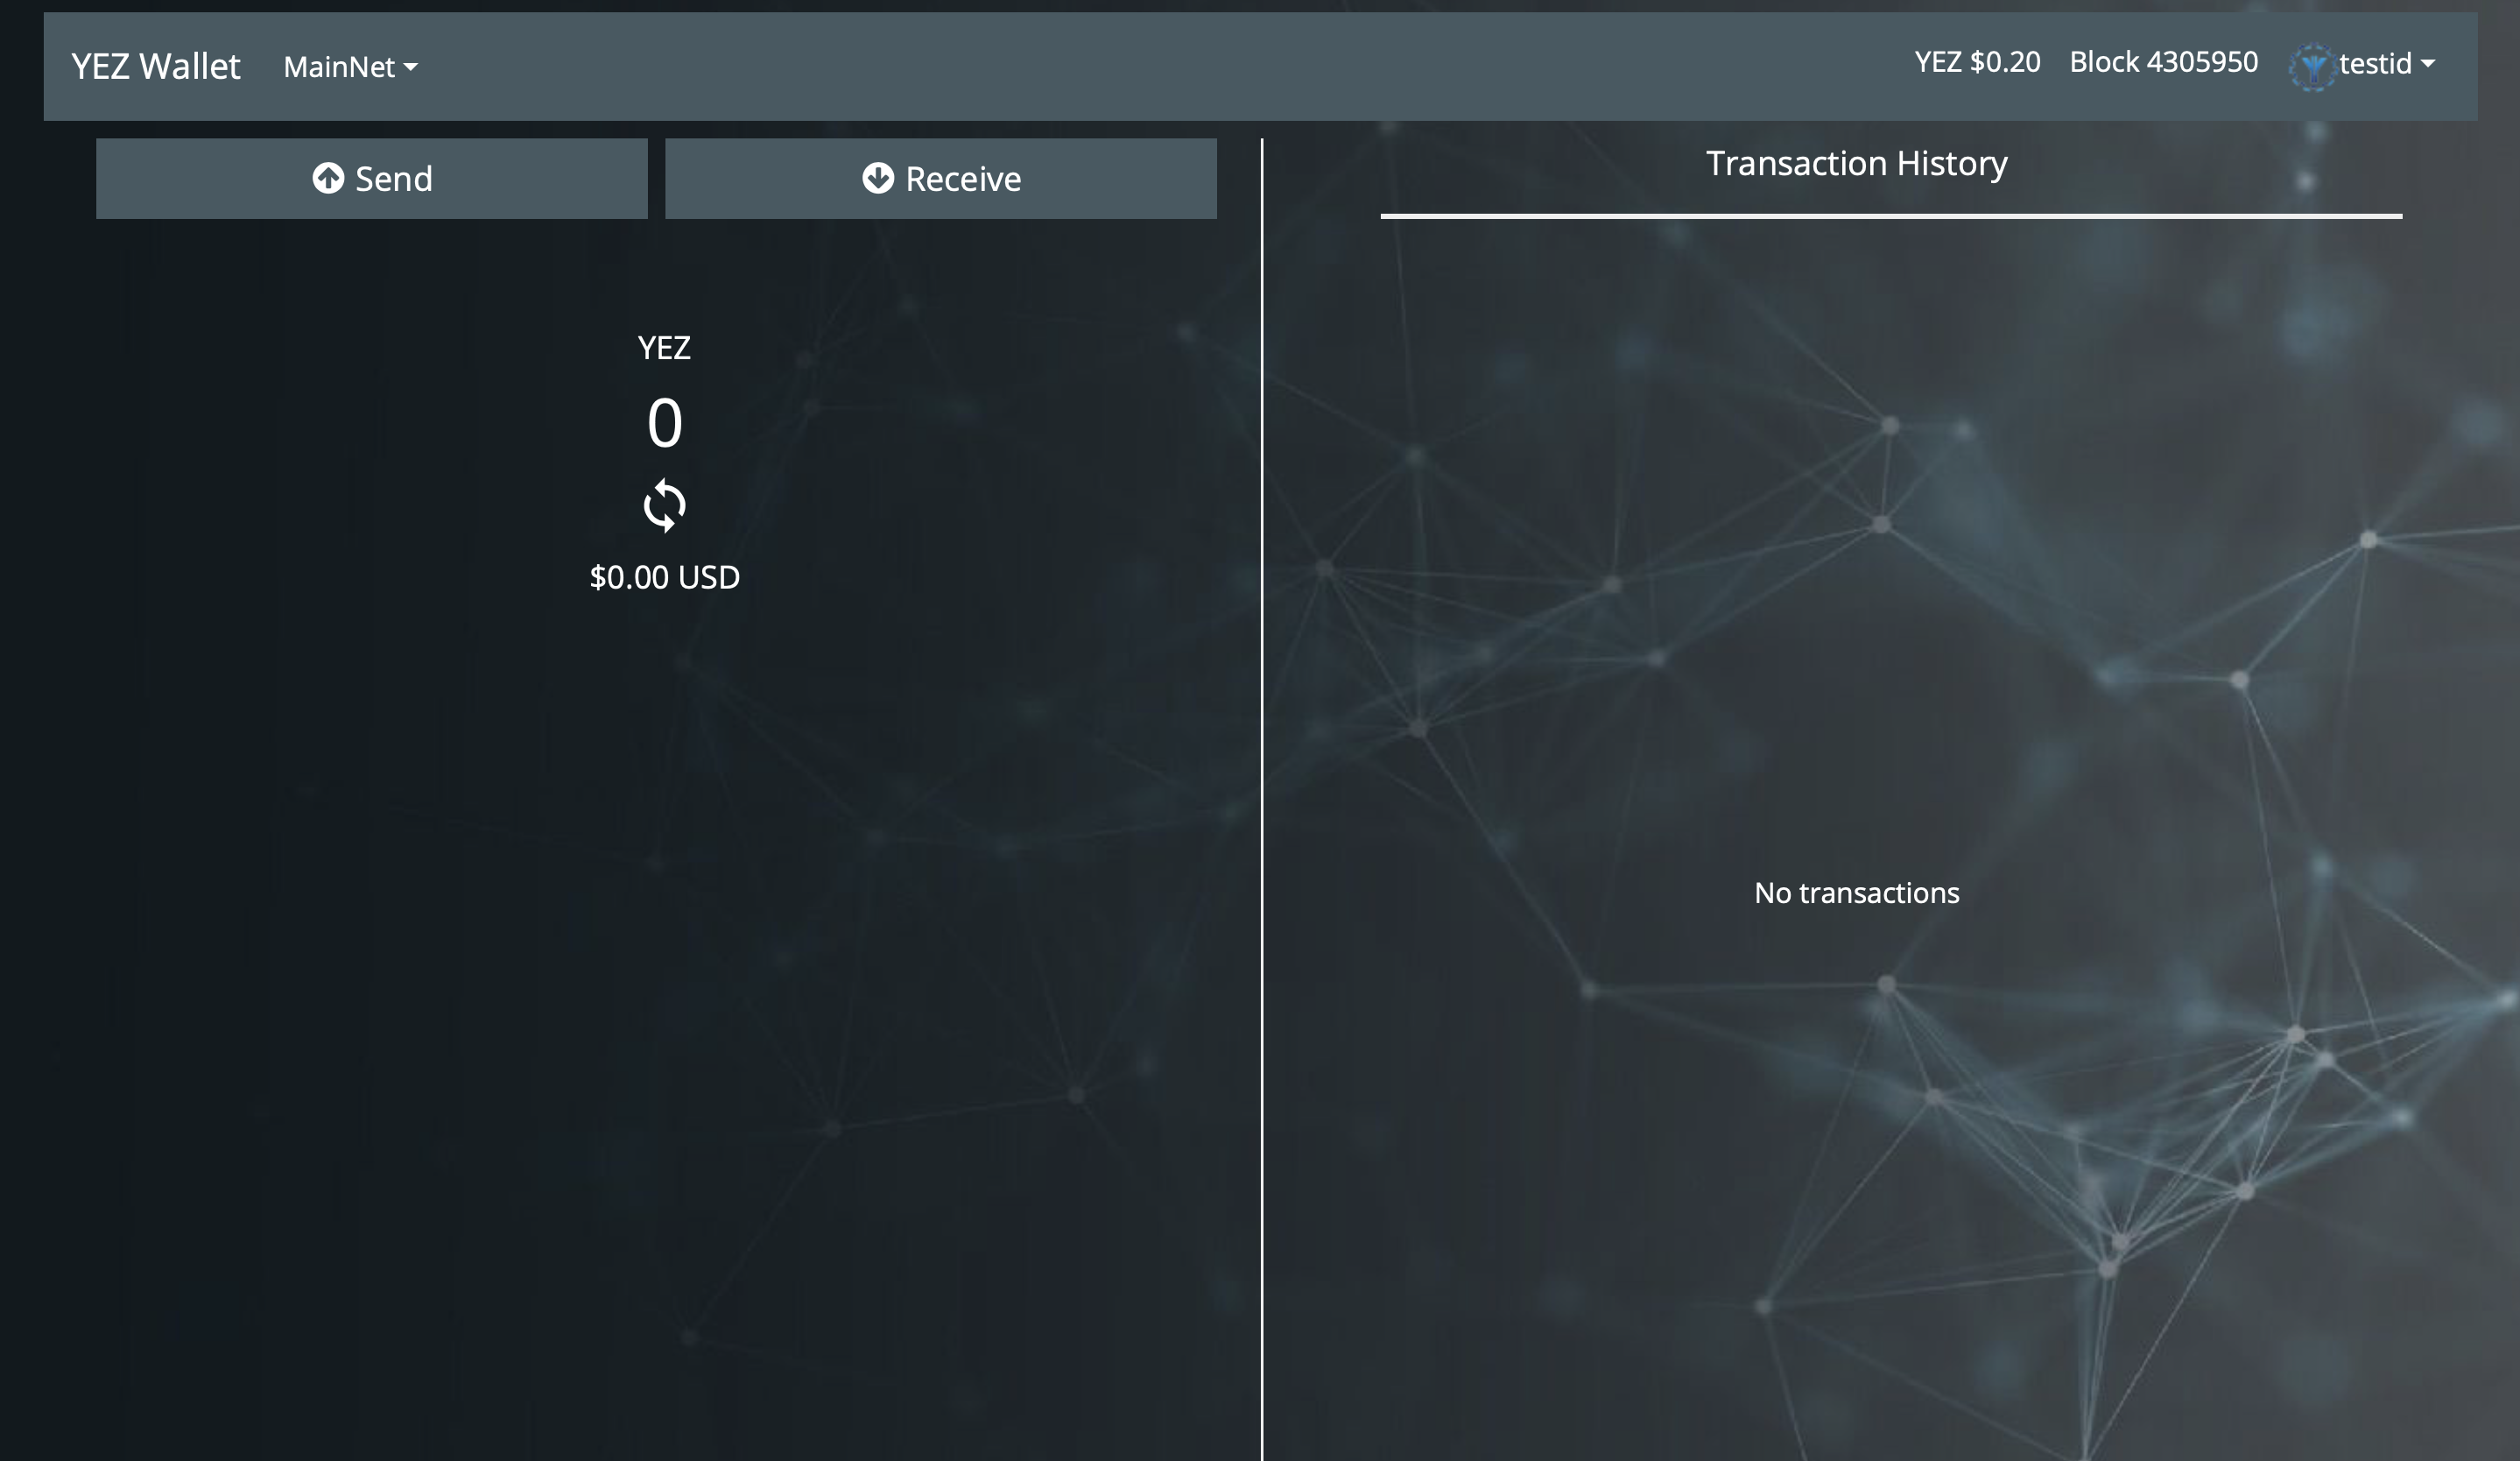This screenshot has height=1461, width=2520.
Task: Click the balance refresh icon
Action: 665,505
